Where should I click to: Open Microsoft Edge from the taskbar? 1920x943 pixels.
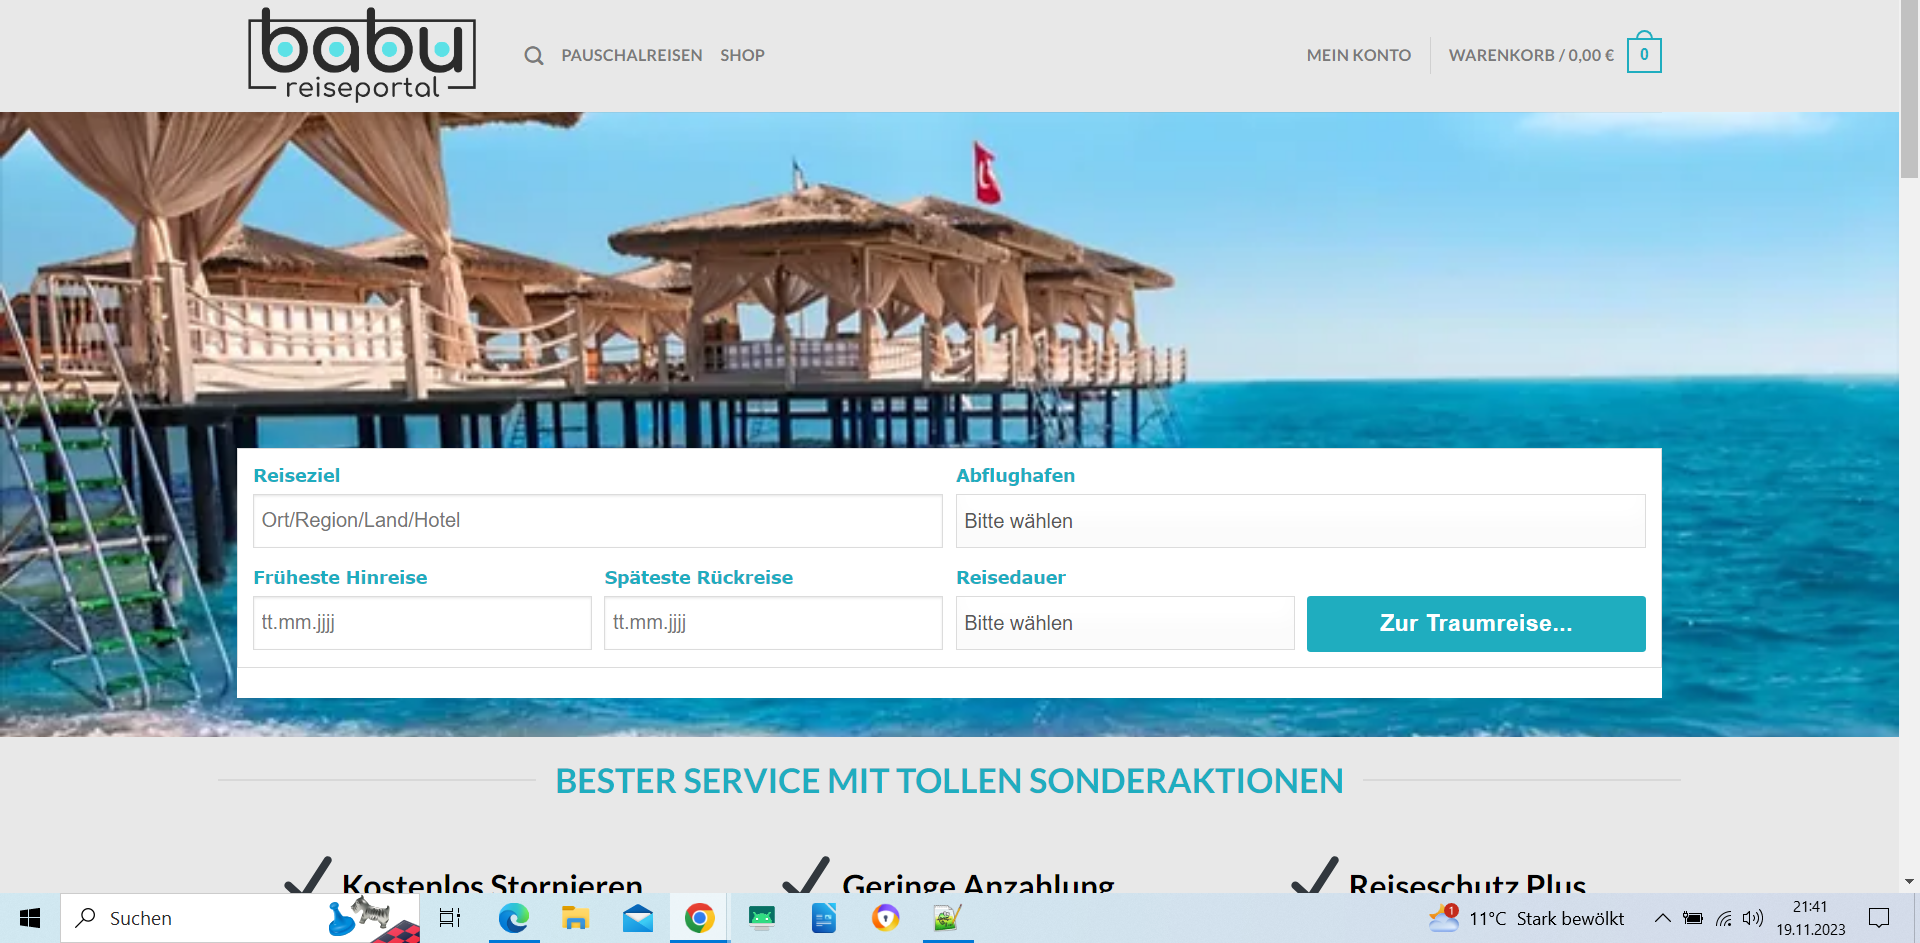pyautogui.click(x=514, y=918)
